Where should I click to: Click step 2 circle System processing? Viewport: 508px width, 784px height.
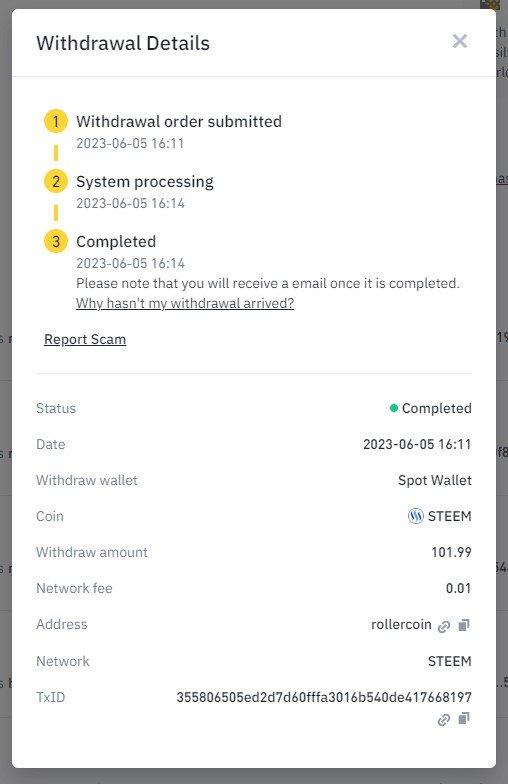point(56,182)
